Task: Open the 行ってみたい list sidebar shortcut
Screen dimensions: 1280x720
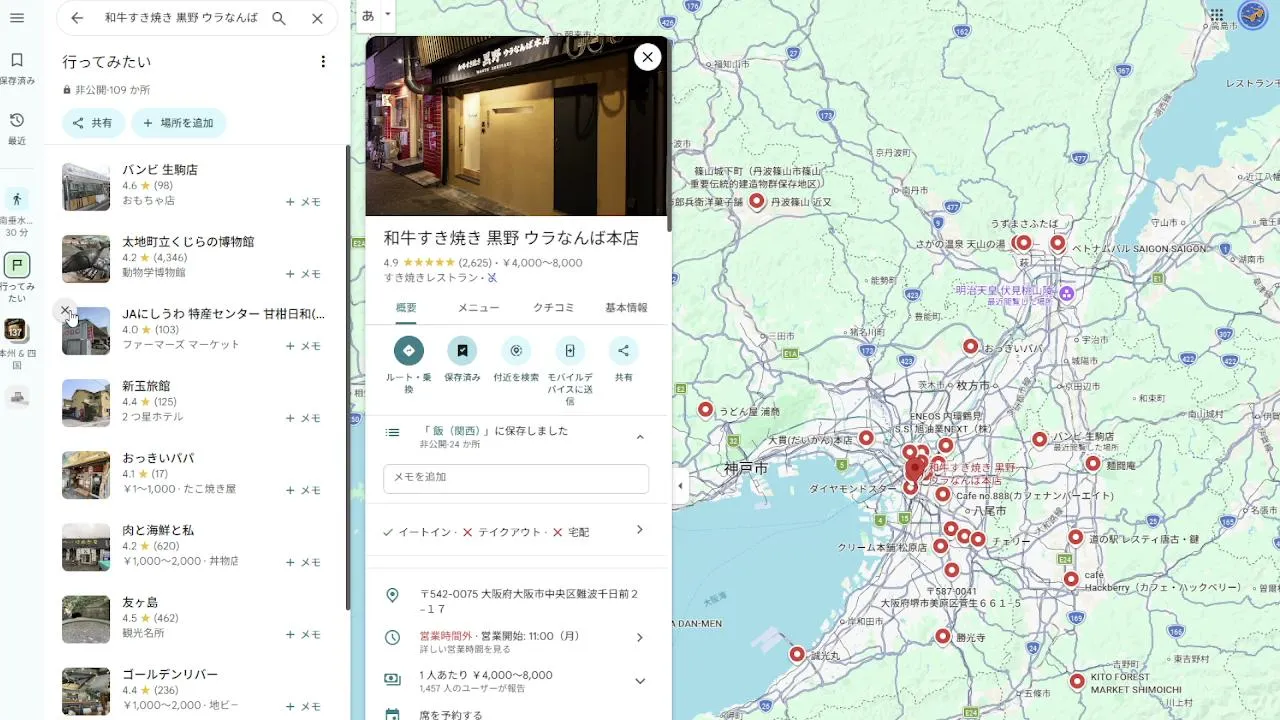Action: (x=17, y=278)
